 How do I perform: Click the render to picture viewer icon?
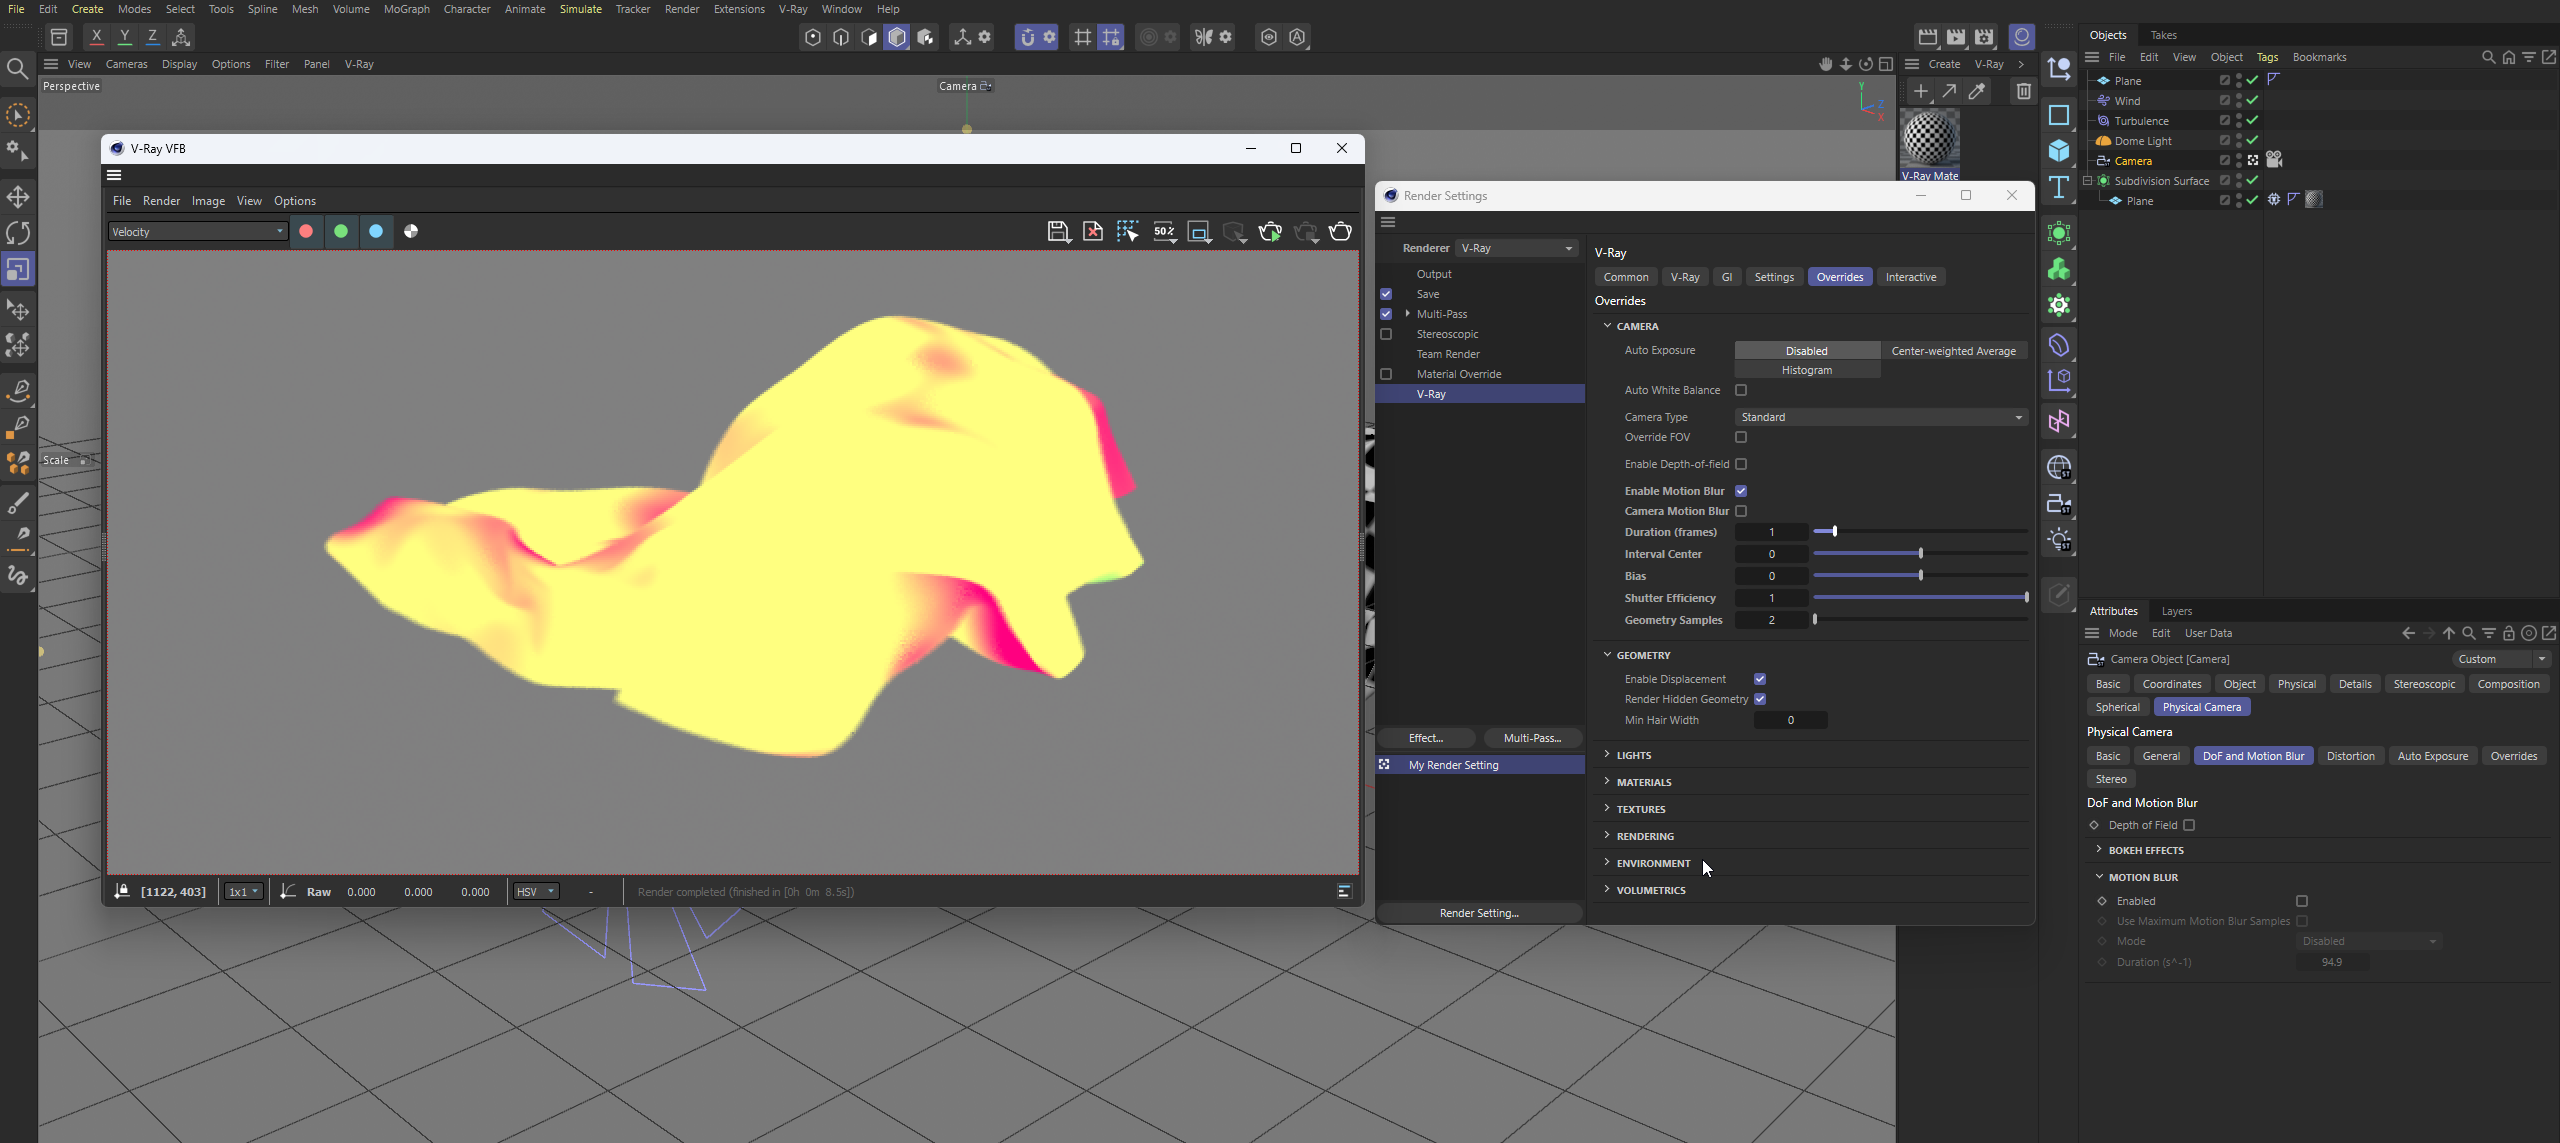(x=1956, y=37)
